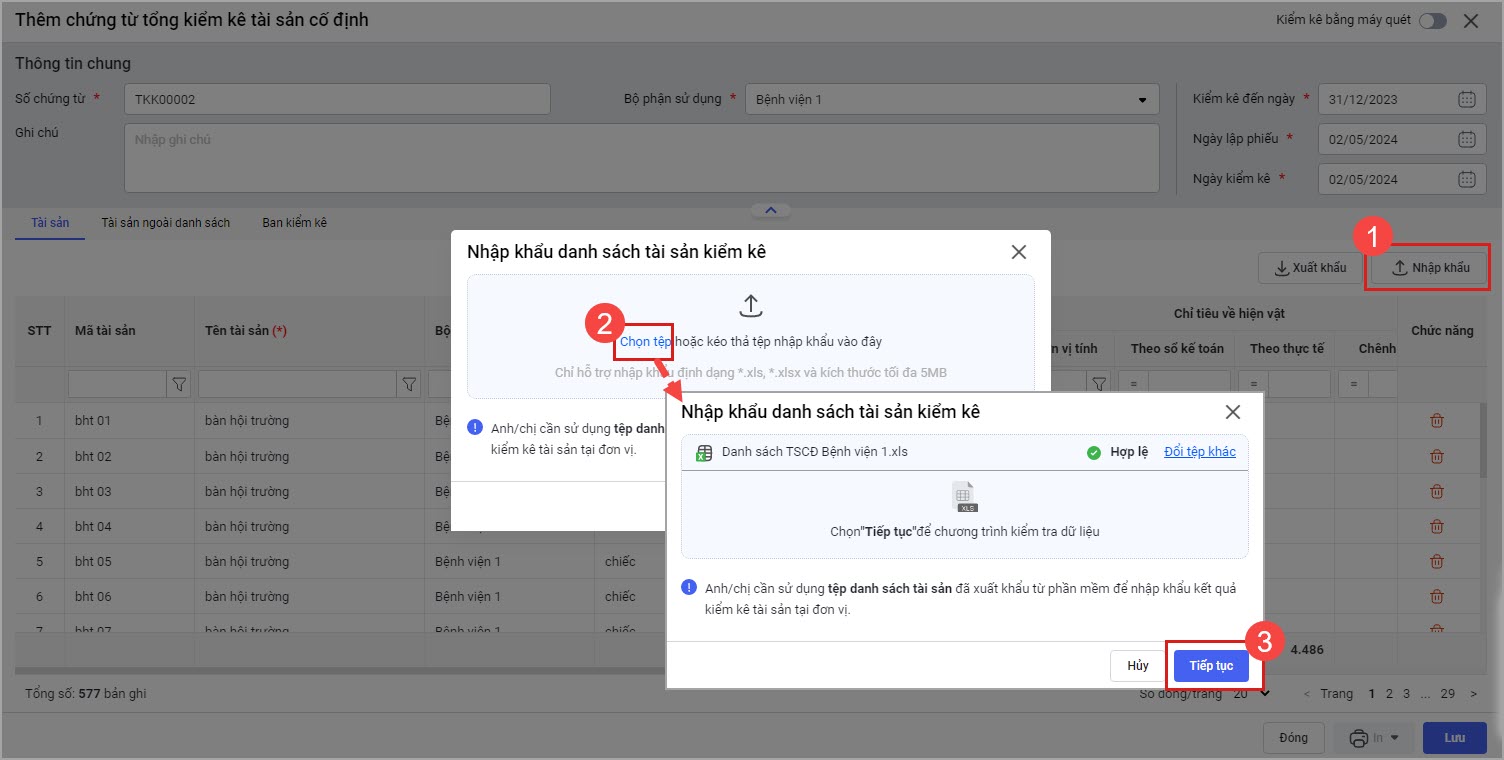Click the "Tổng số: 577 bản ghi" record count
The image size is (1504, 760).
pyautogui.click(x=86, y=693)
